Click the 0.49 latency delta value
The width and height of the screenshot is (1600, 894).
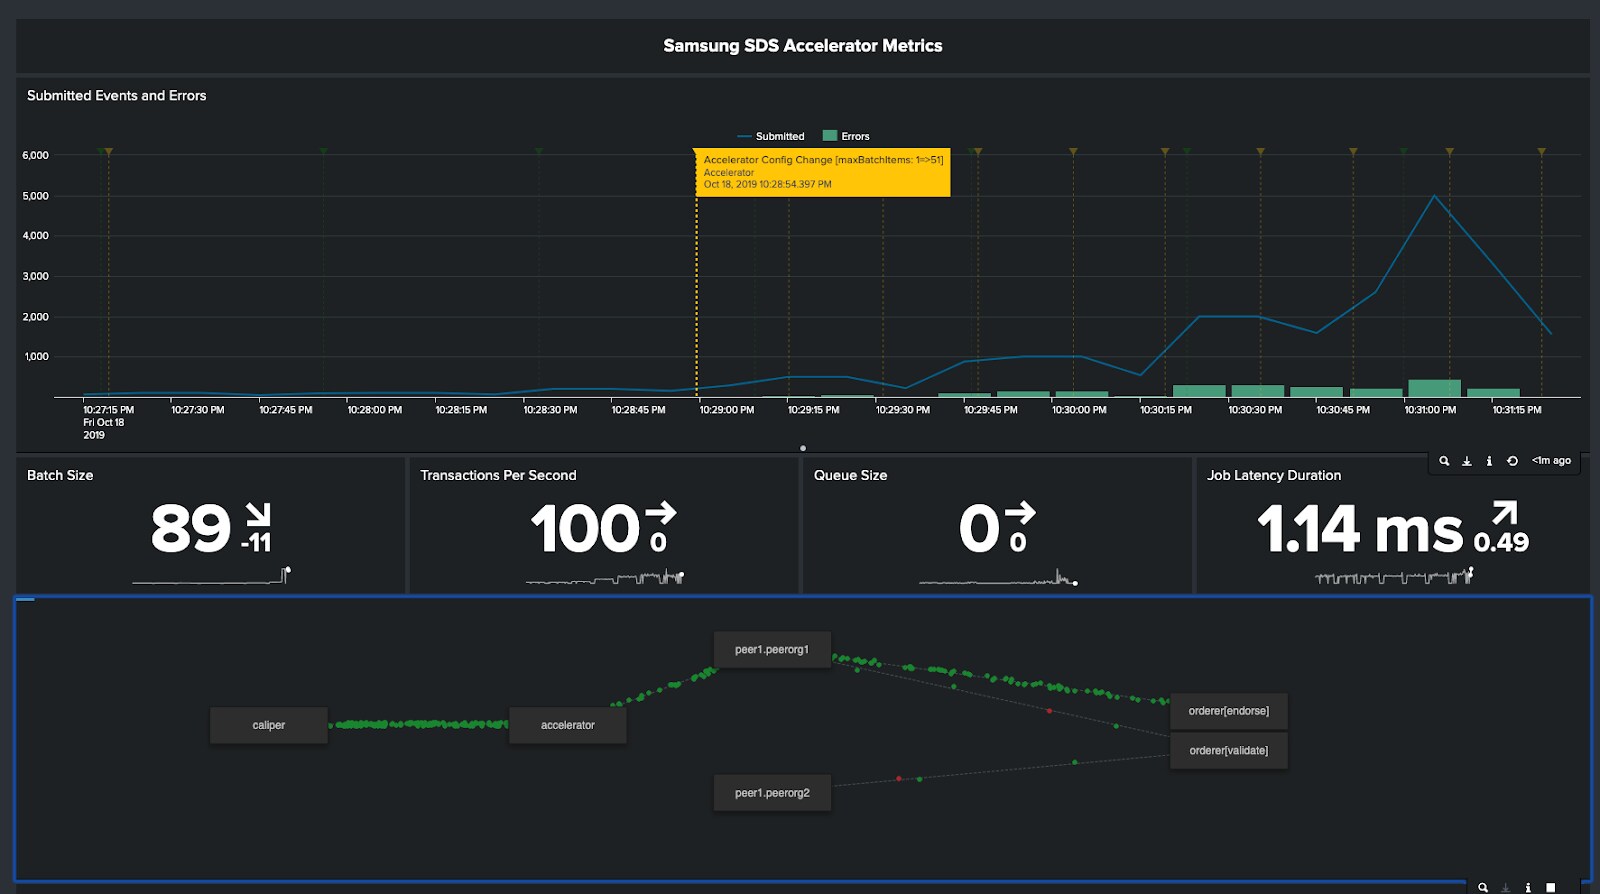tap(1501, 542)
